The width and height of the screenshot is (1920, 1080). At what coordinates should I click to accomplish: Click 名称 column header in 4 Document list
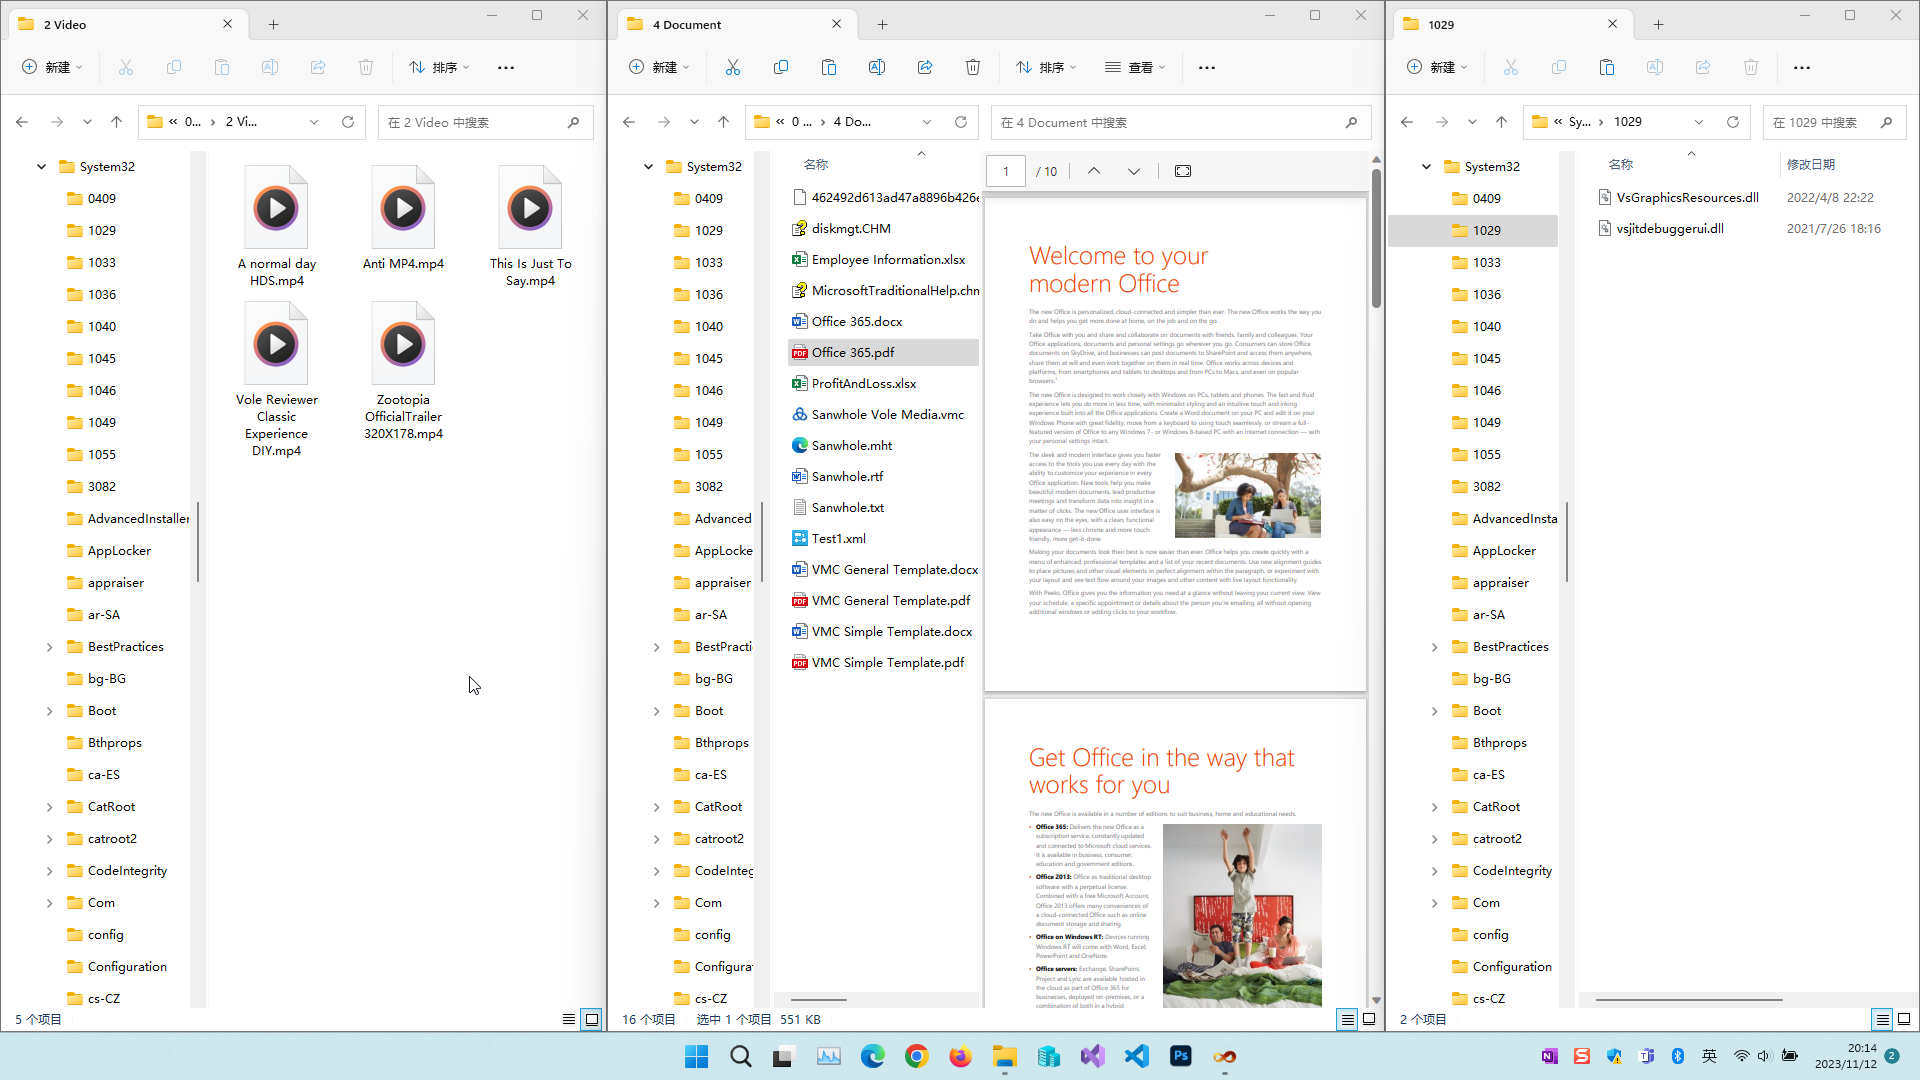tap(816, 164)
